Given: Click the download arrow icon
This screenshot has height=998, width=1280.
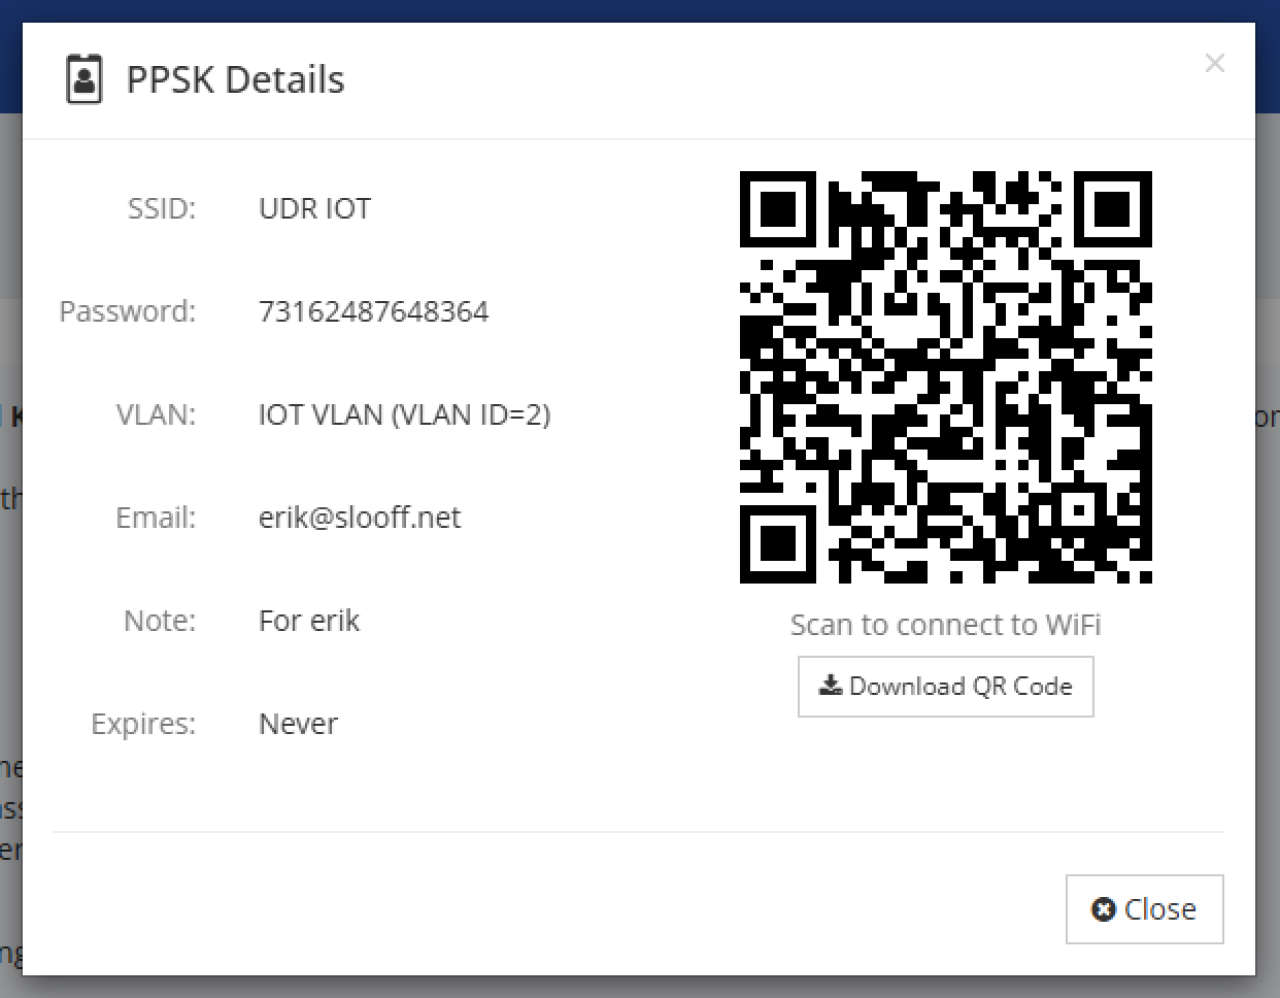Looking at the screenshot, I should tap(830, 685).
